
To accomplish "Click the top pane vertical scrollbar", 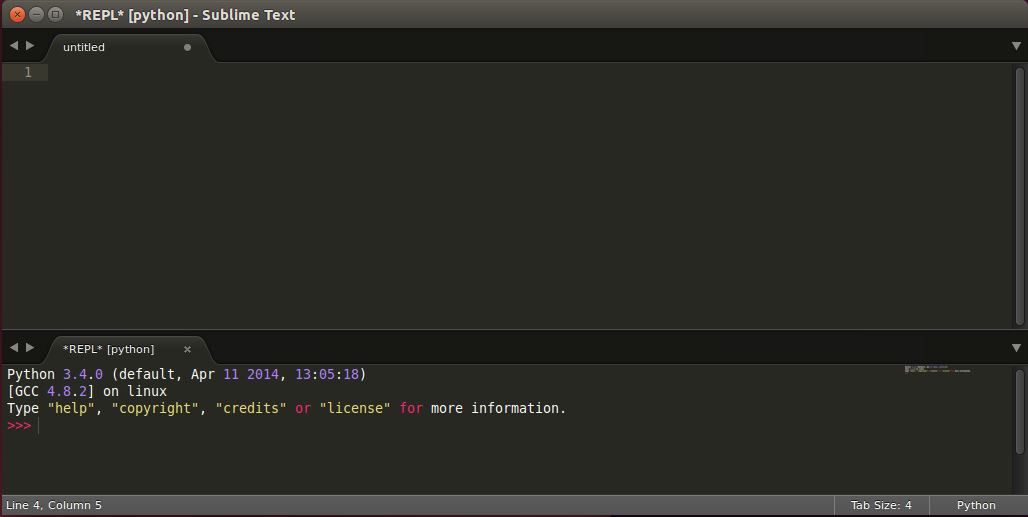I will coord(1019,195).
